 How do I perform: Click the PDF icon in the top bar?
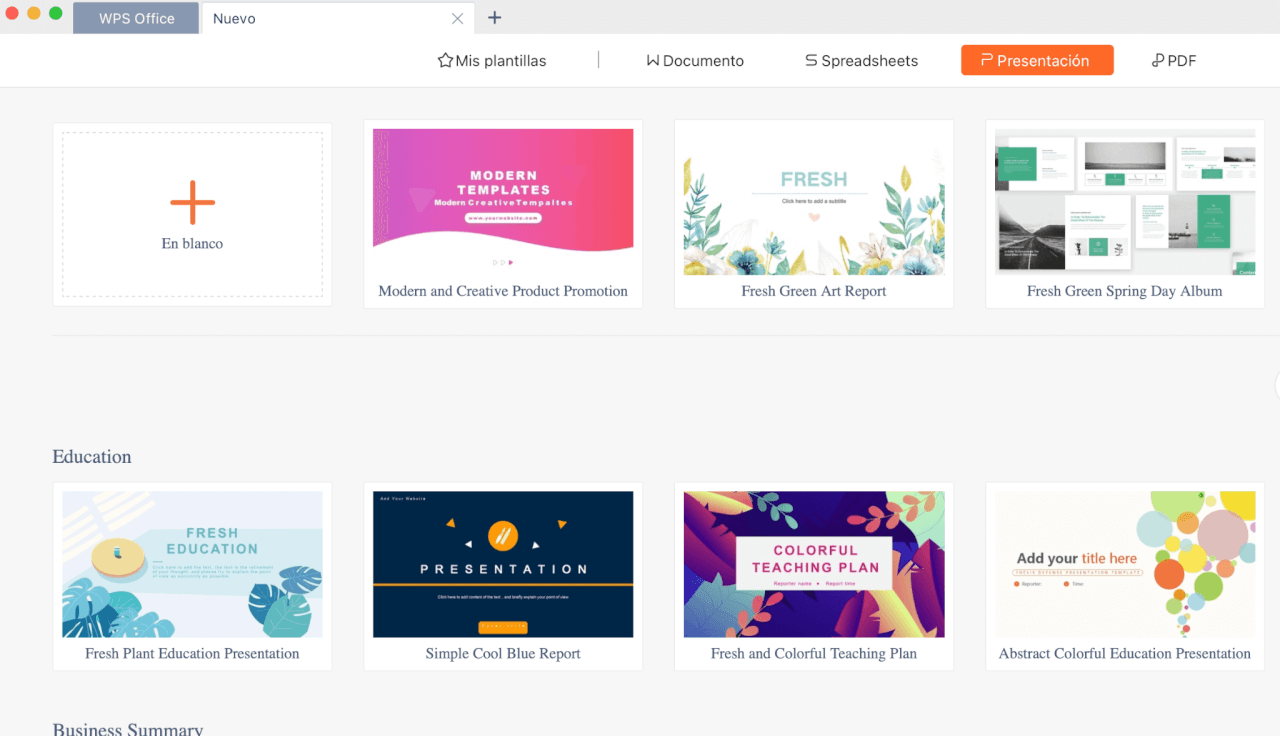coord(1158,61)
